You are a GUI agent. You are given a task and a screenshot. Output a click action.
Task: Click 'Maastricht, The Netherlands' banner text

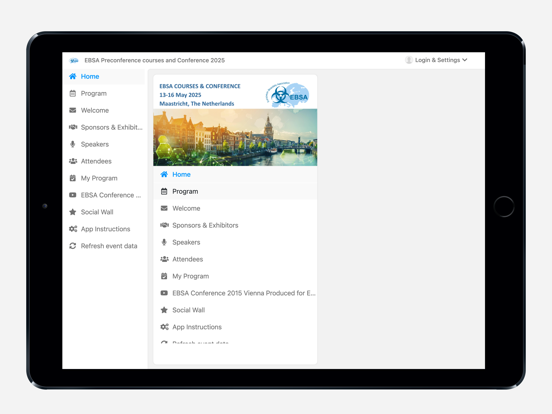coord(196,104)
